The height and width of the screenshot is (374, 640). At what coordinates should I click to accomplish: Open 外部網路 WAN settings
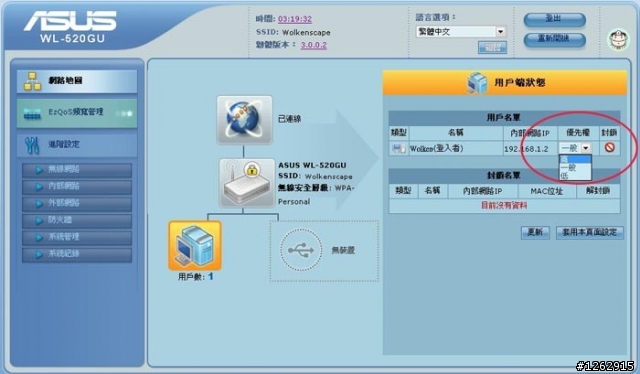77,203
